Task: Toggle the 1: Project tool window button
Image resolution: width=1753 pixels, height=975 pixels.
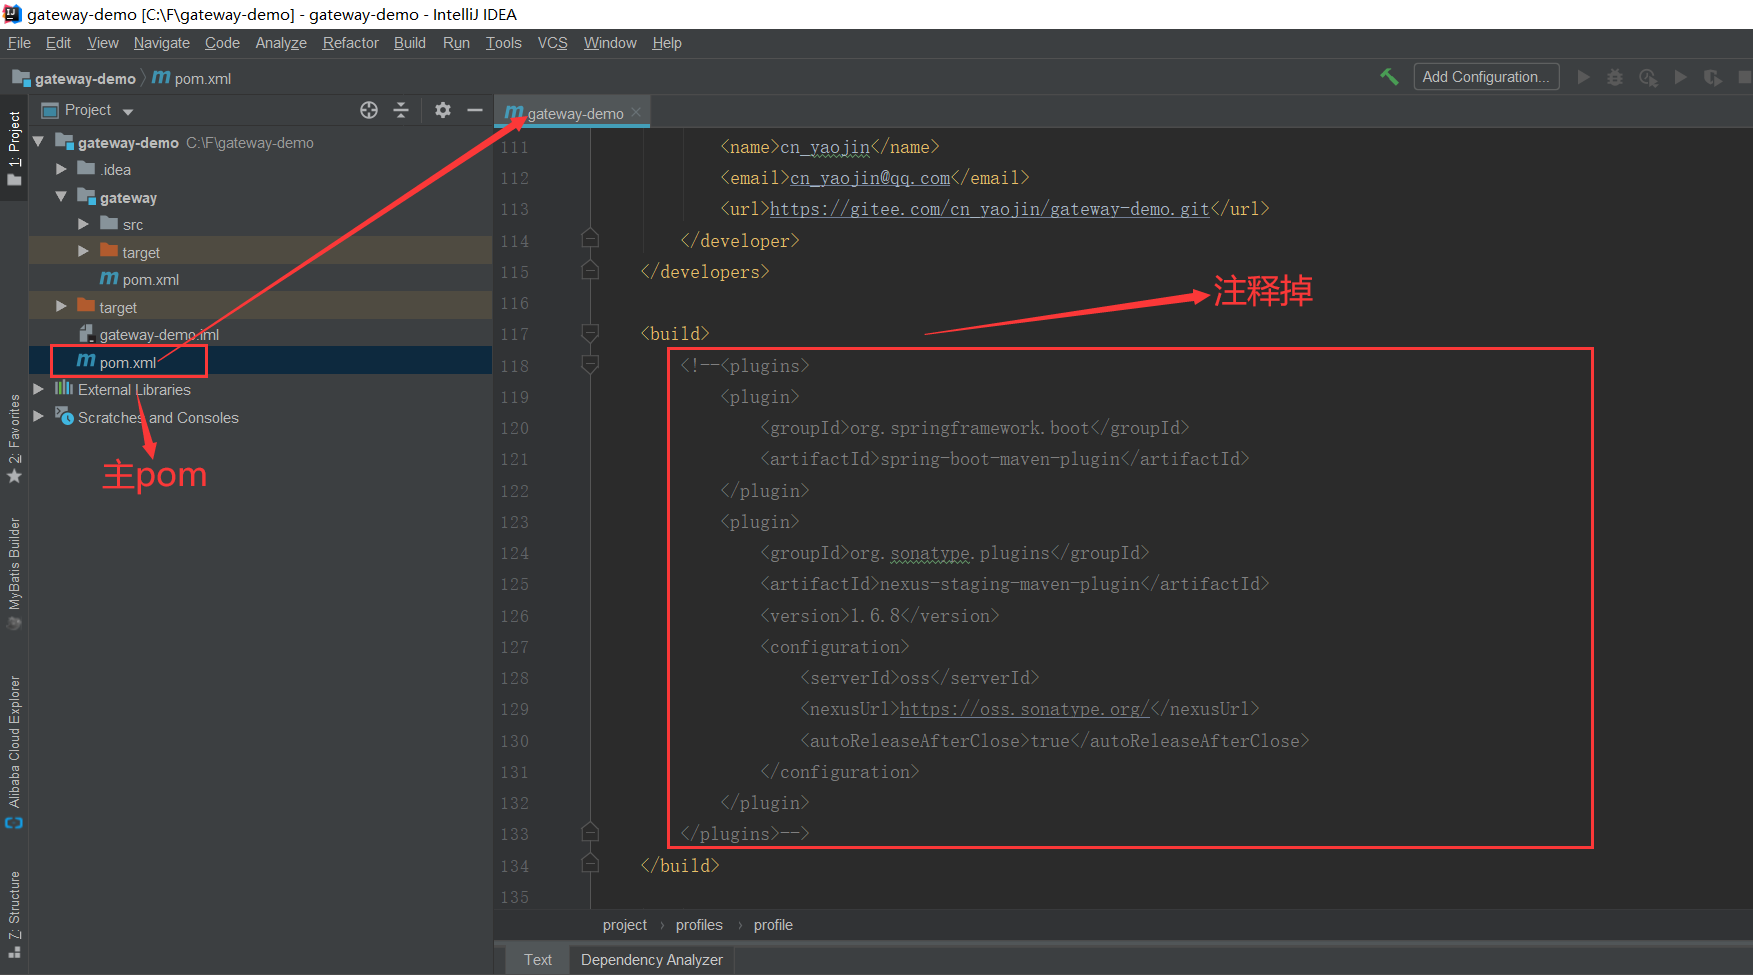Action: coord(14,148)
